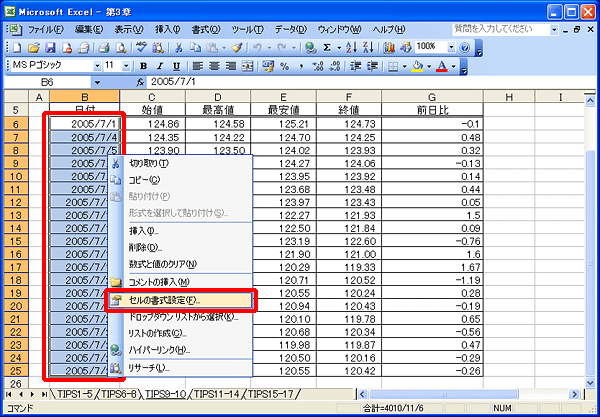Viewport: 600px width, 417px height.
Task: Sort ascending with the A-Z icon
Action: [351, 47]
